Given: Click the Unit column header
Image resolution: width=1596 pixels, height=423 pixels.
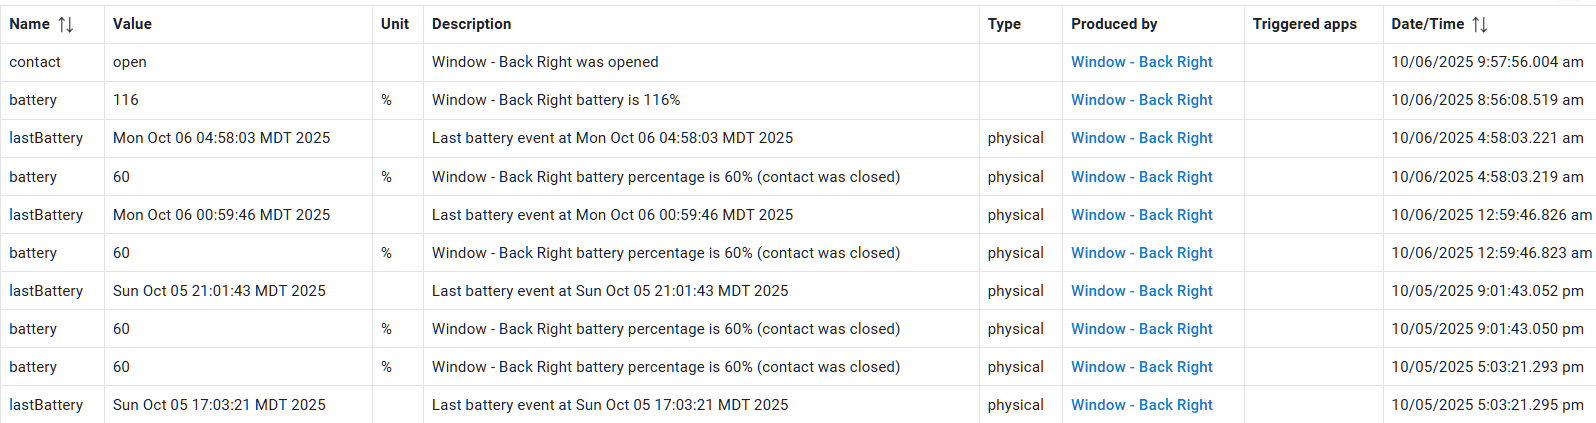Looking at the screenshot, I should pos(395,24).
